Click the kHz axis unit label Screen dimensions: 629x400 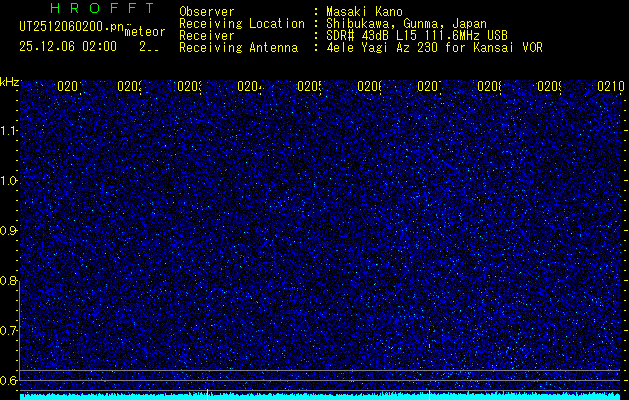pyautogui.click(x=9, y=82)
